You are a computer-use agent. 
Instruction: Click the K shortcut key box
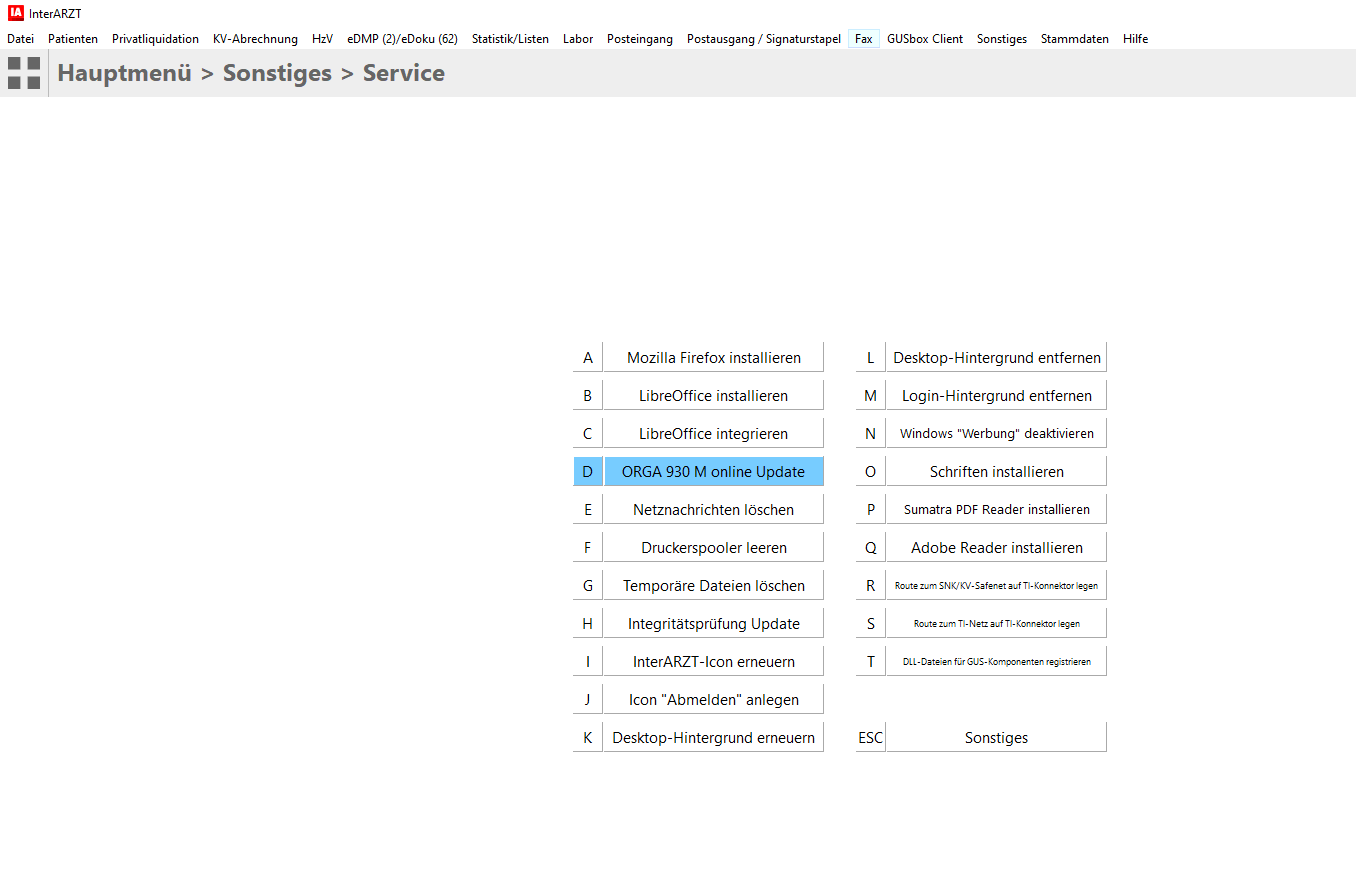588,737
